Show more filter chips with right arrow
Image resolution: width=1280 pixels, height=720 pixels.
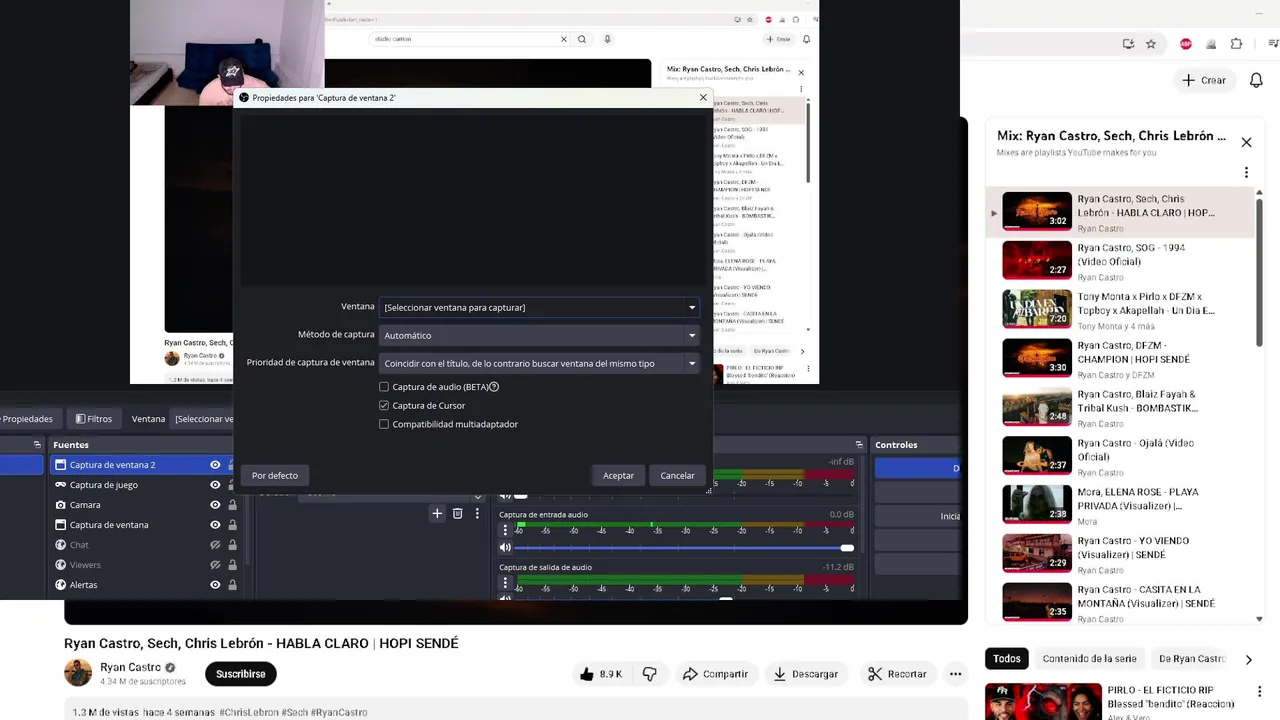(1248, 659)
